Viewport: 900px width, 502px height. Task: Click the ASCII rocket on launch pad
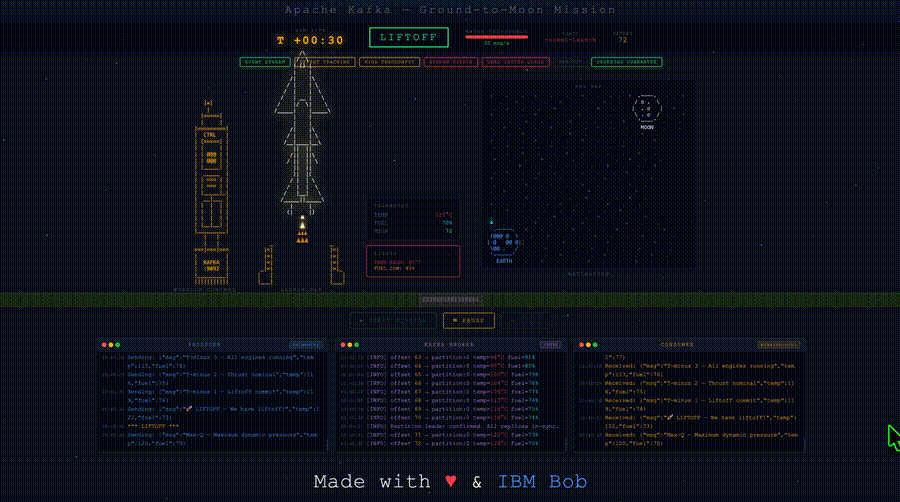point(302,132)
